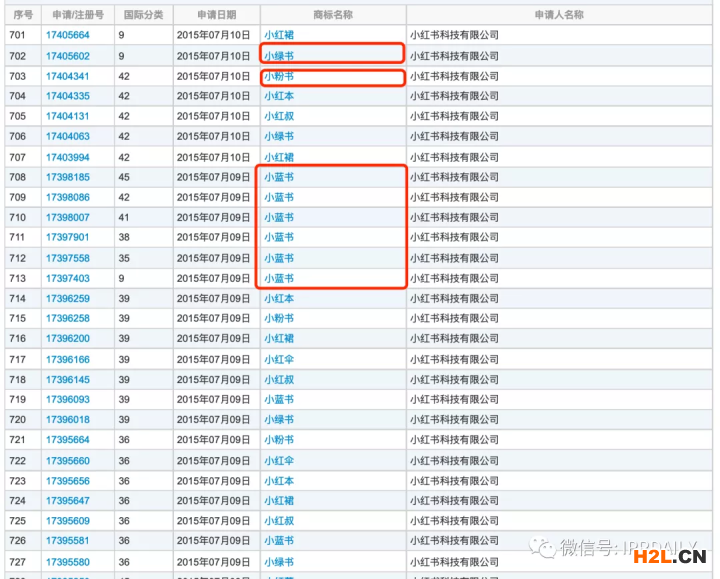Open application number 17397558

[68, 259]
